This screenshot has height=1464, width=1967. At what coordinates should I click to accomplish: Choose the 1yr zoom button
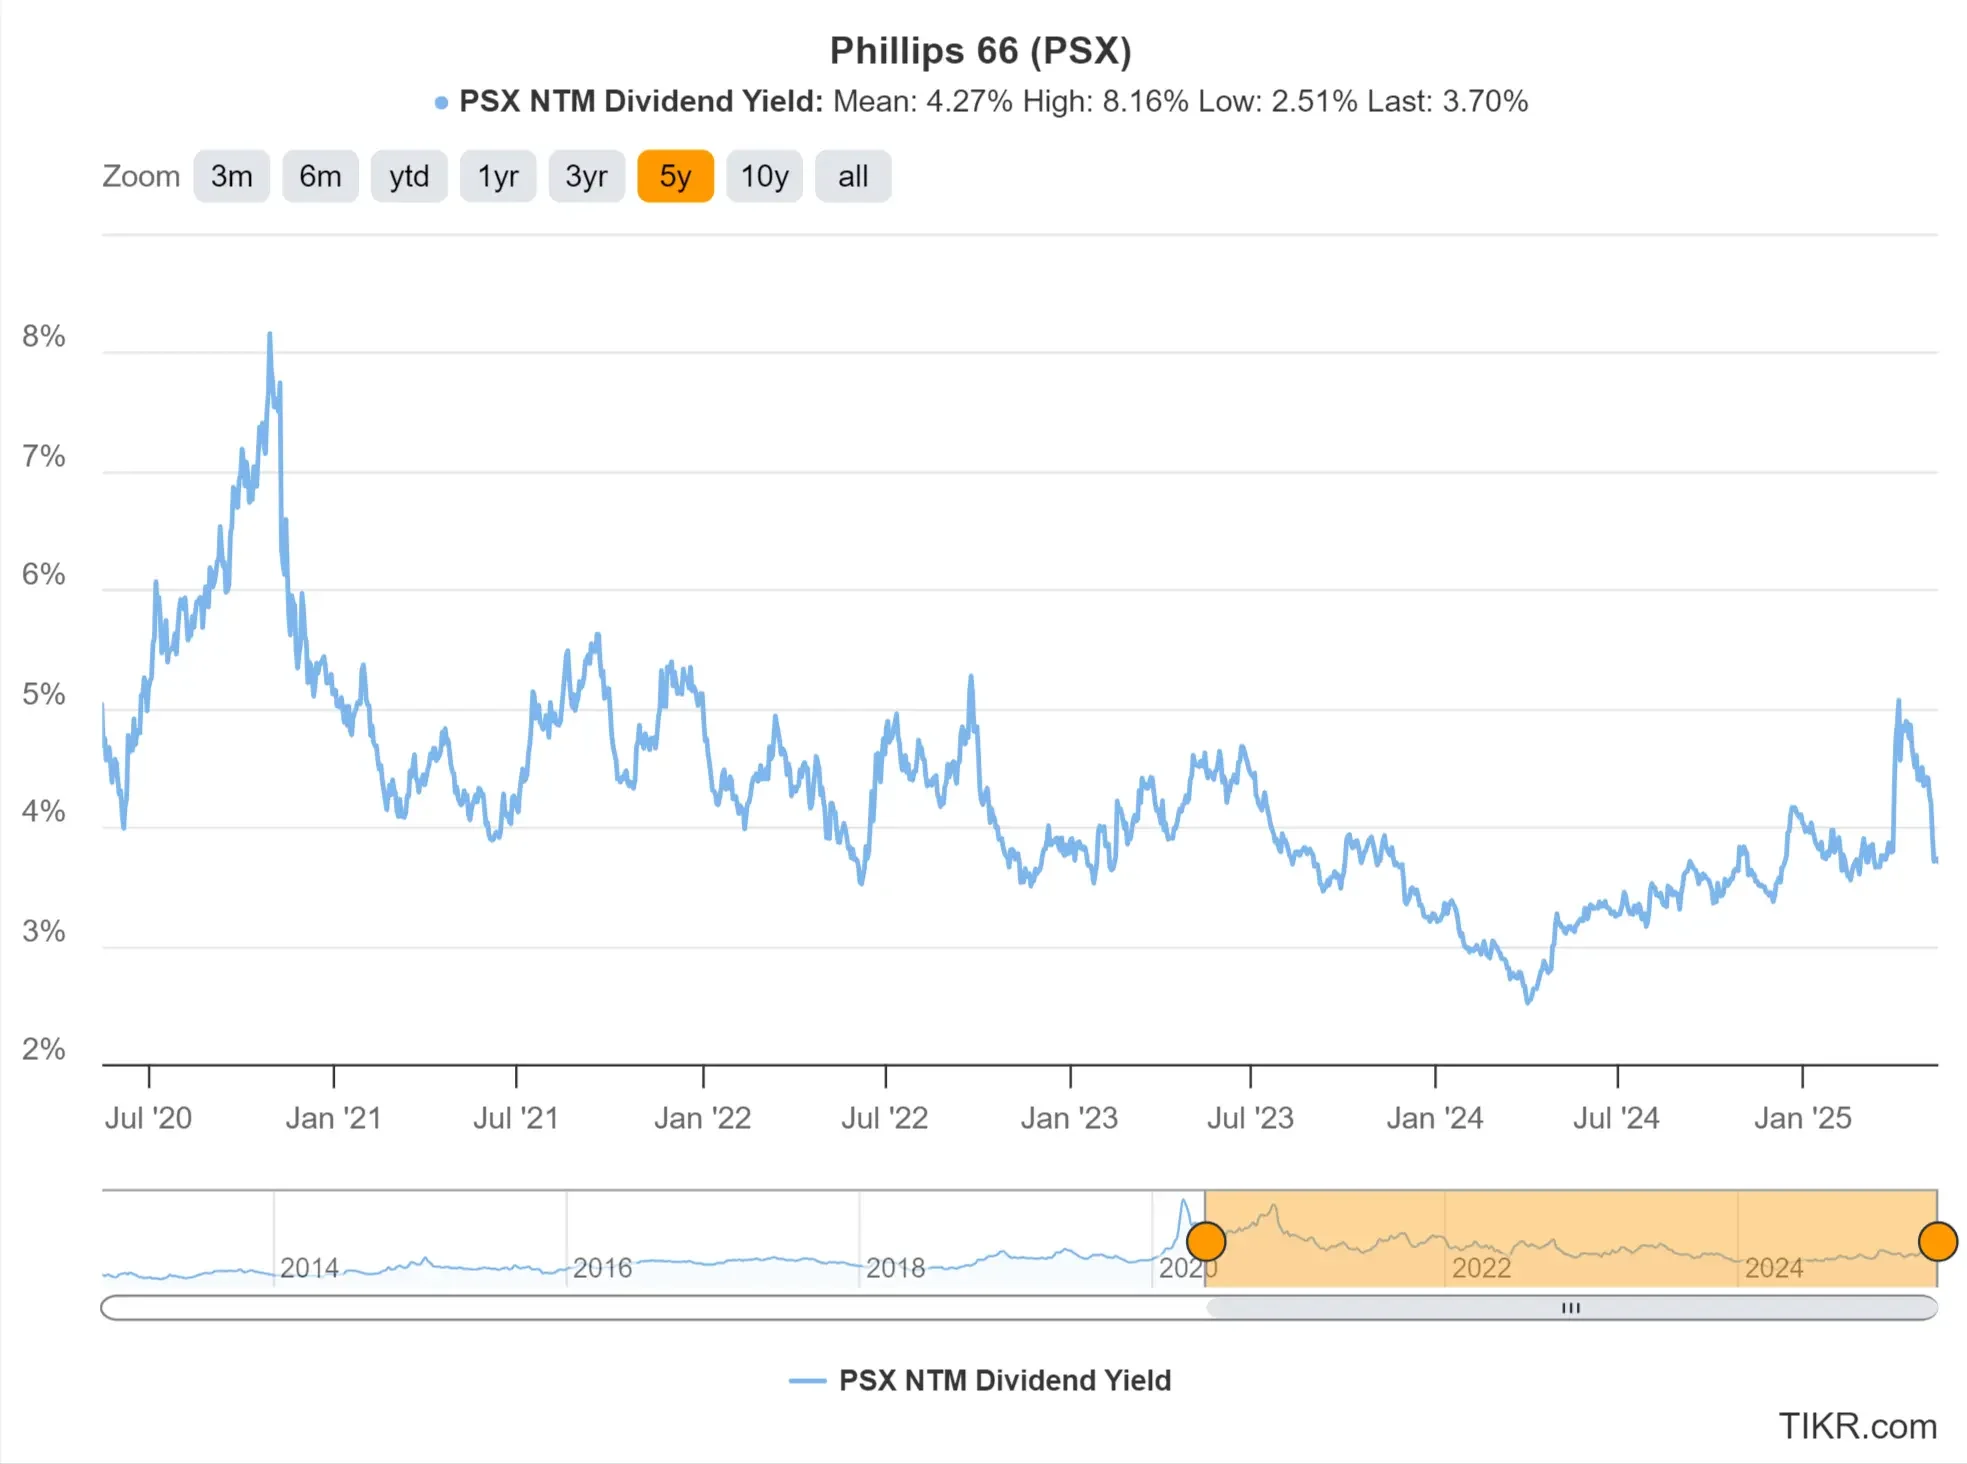498,176
